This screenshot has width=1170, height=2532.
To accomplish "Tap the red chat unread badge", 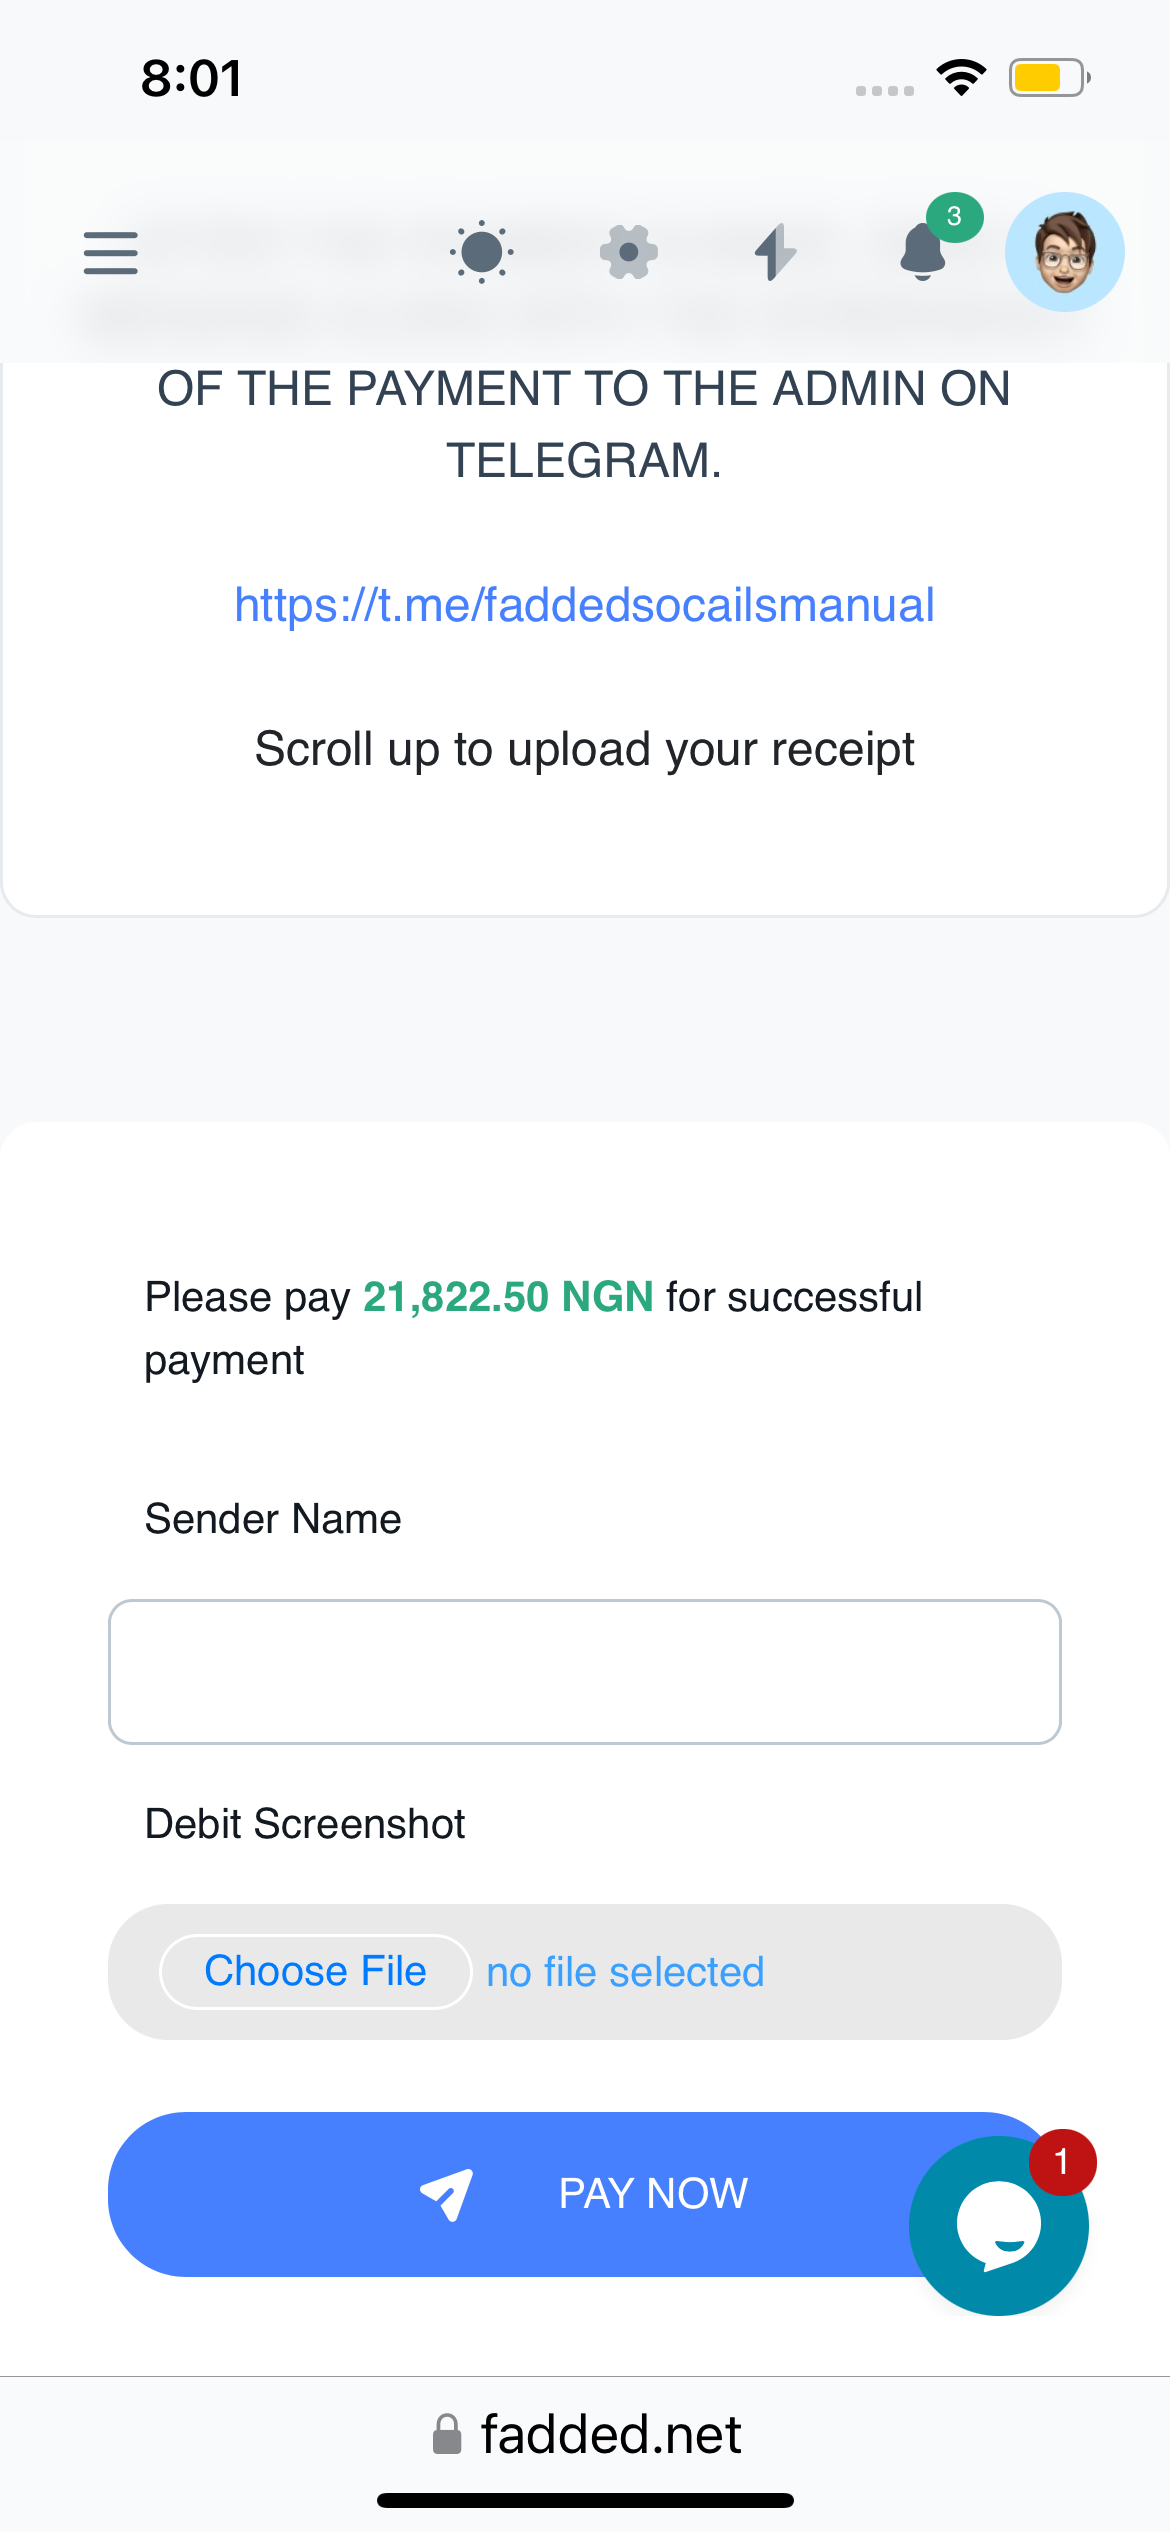I will point(1062,2162).
